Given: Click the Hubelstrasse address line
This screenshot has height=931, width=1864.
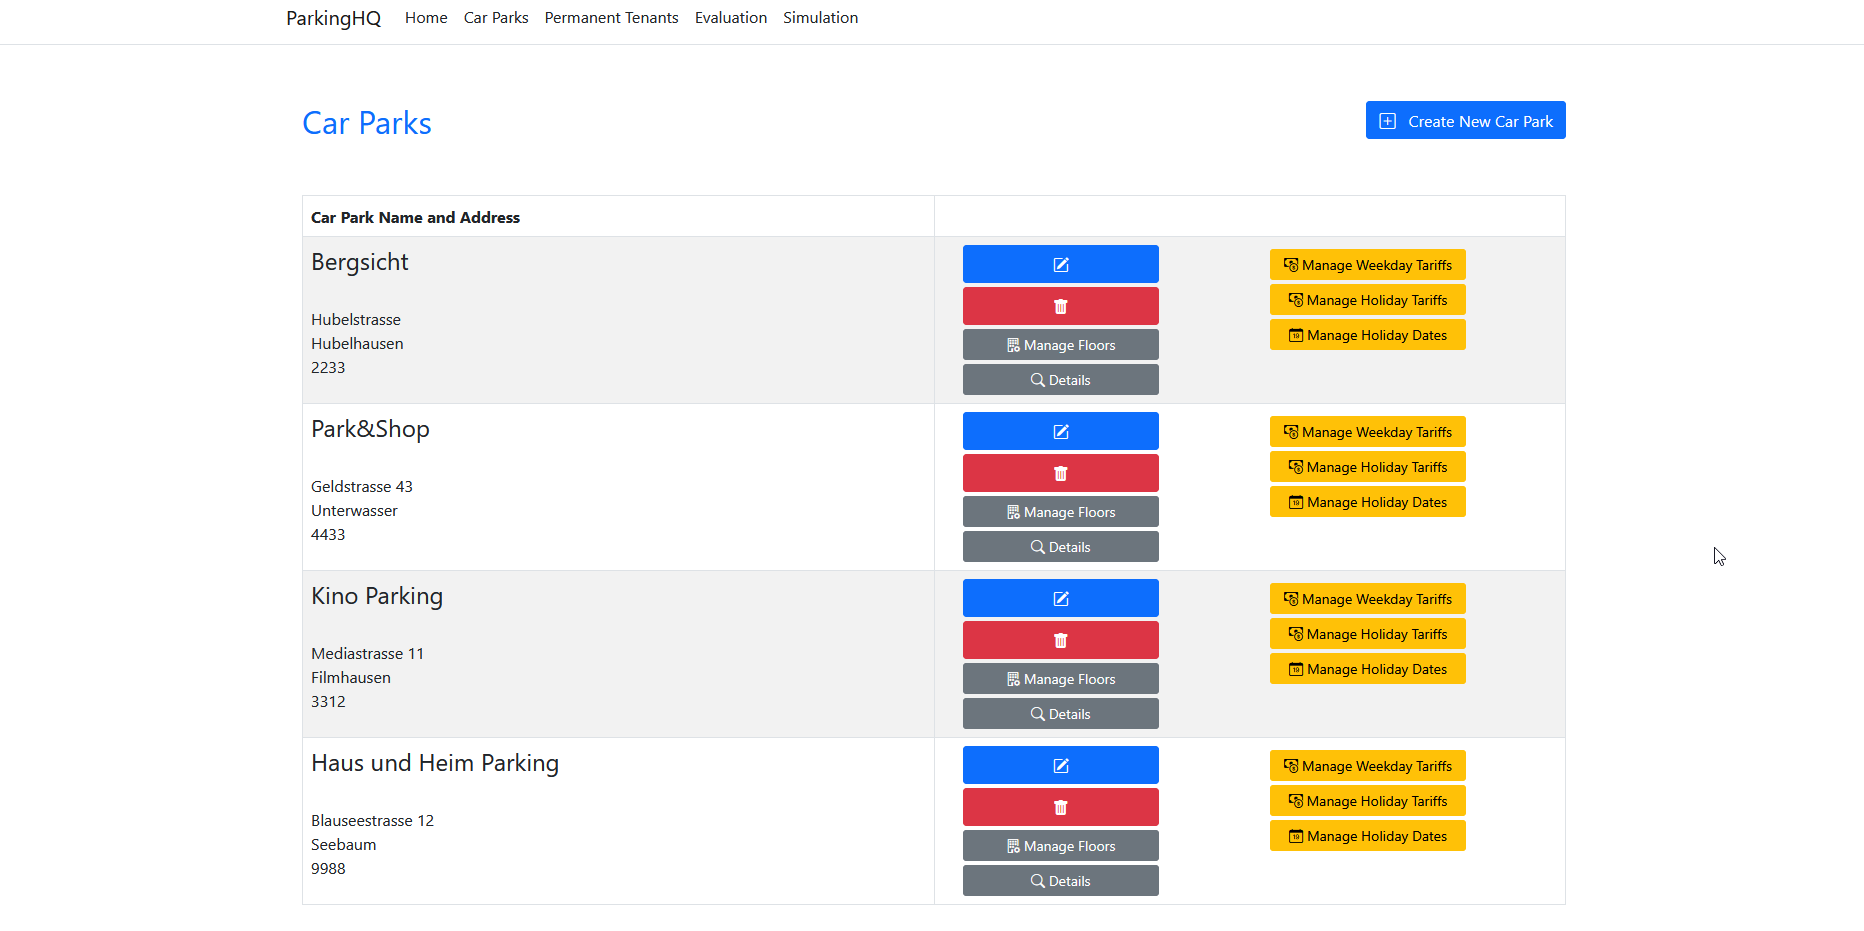Looking at the screenshot, I should pyautogui.click(x=356, y=320).
